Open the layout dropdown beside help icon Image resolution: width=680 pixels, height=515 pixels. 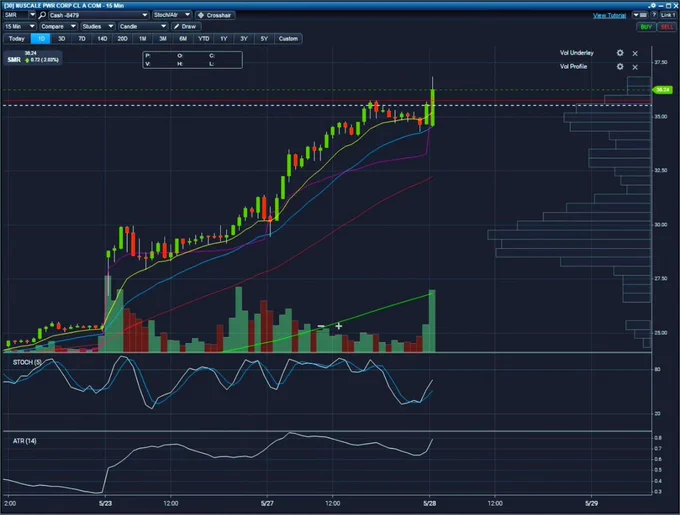[x=640, y=15]
